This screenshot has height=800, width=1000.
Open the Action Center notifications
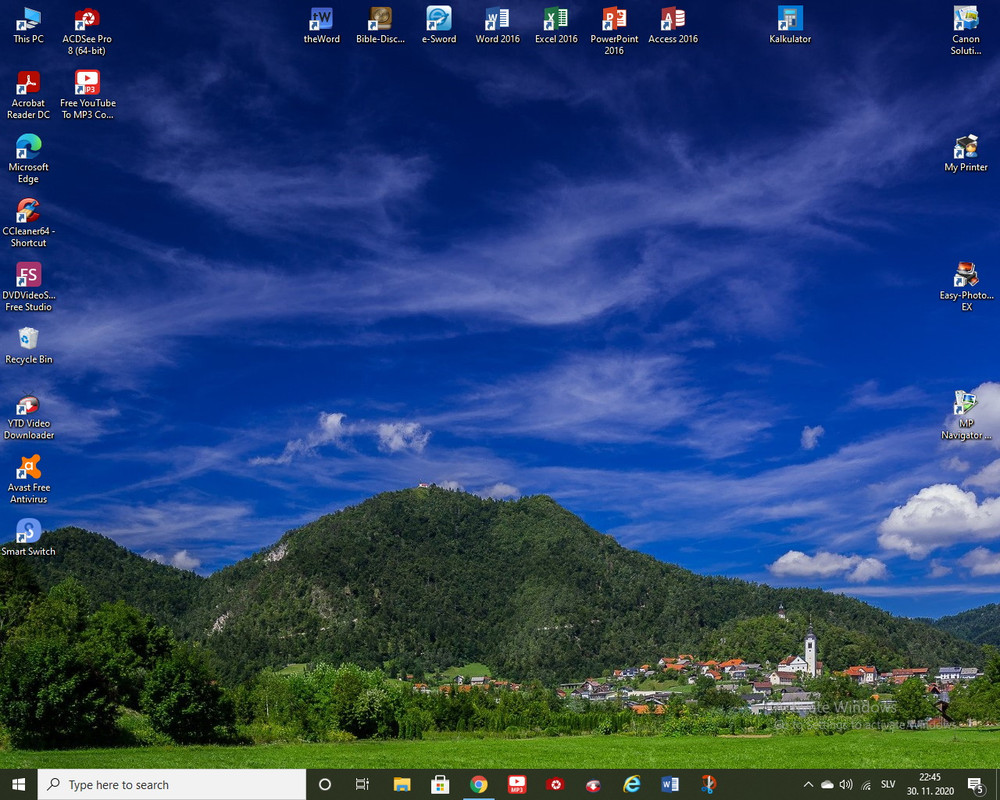pos(976,784)
